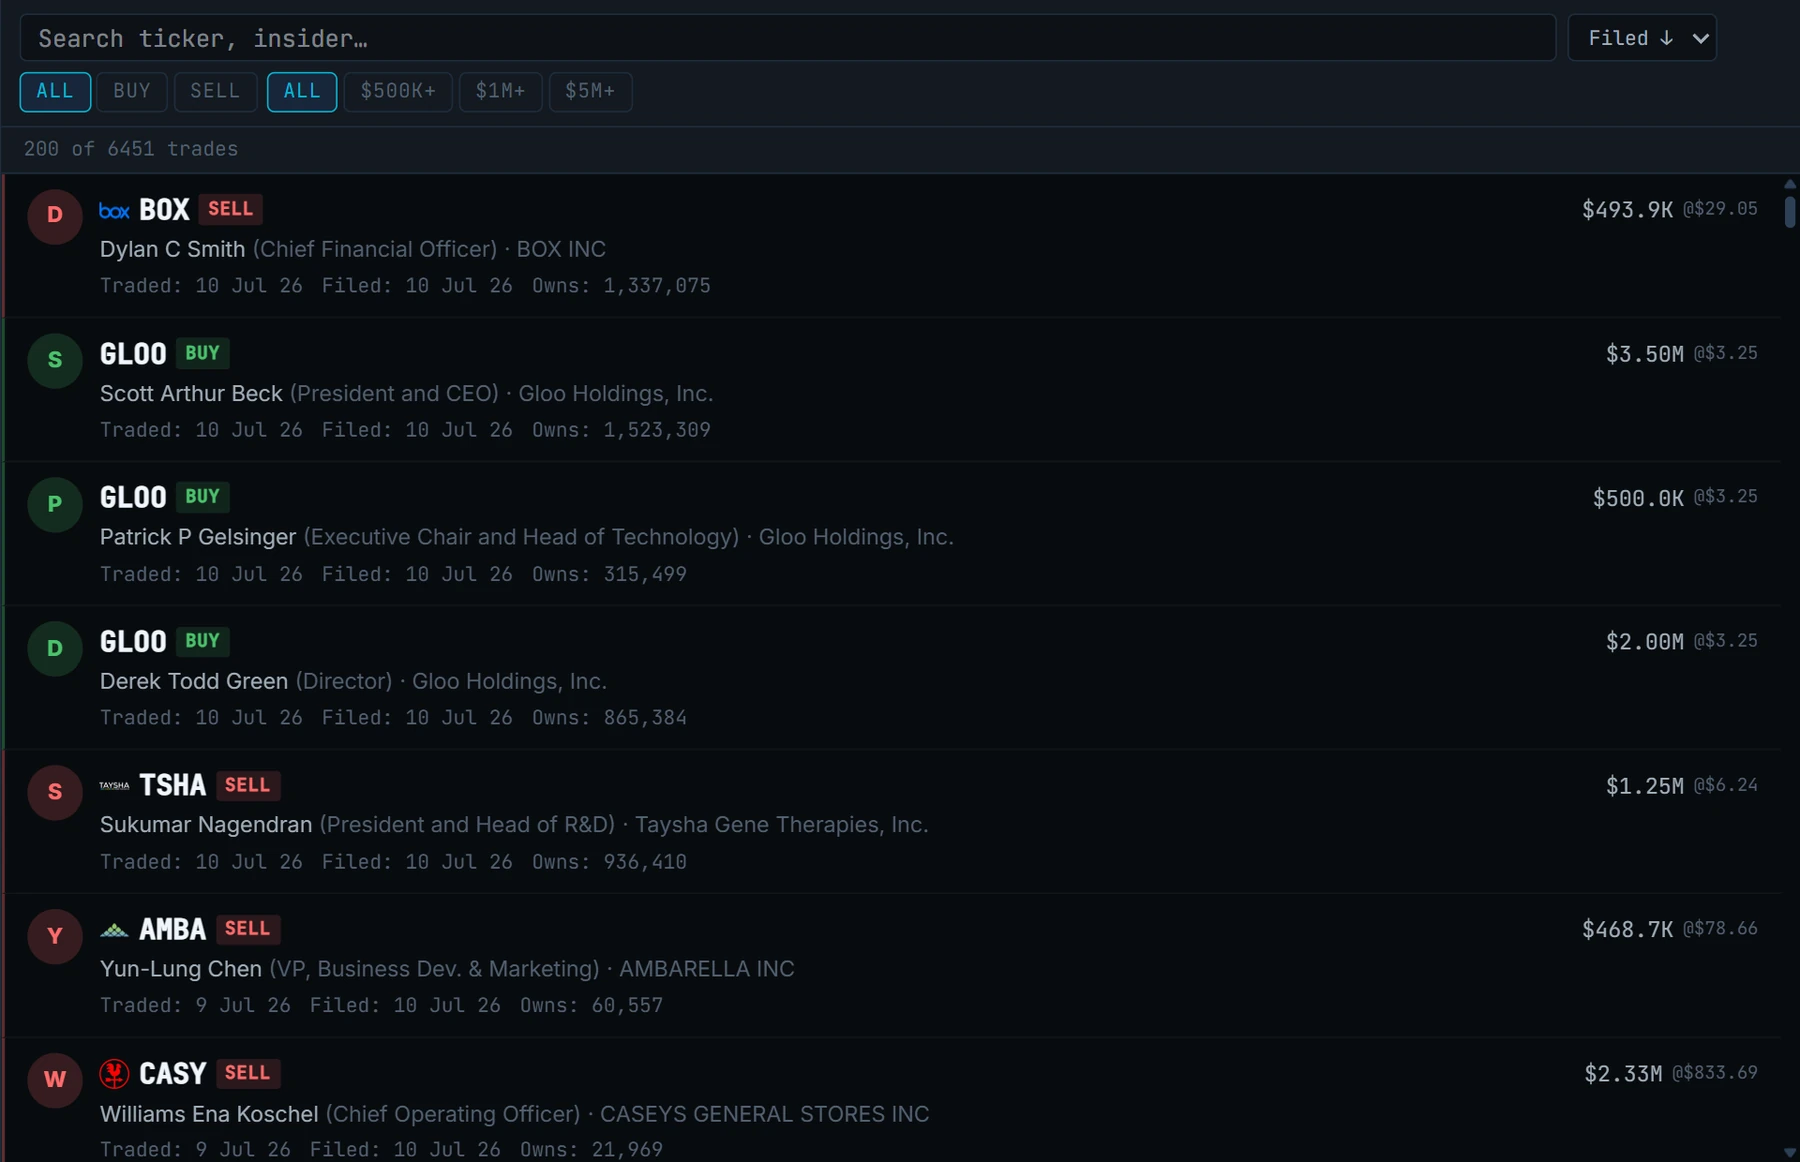Click BUY badge on Patrick P Gelsinger row
The width and height of the screenshot is (1800, 1162).
coord(202,497)
